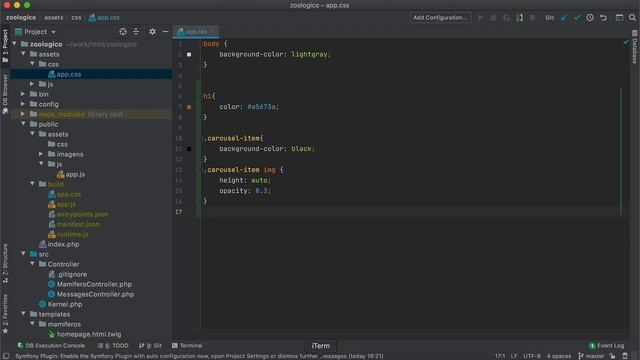
Task: Click the lightgray color swatch in gutter
Action: pyautogui.click(x=189, y=54)
